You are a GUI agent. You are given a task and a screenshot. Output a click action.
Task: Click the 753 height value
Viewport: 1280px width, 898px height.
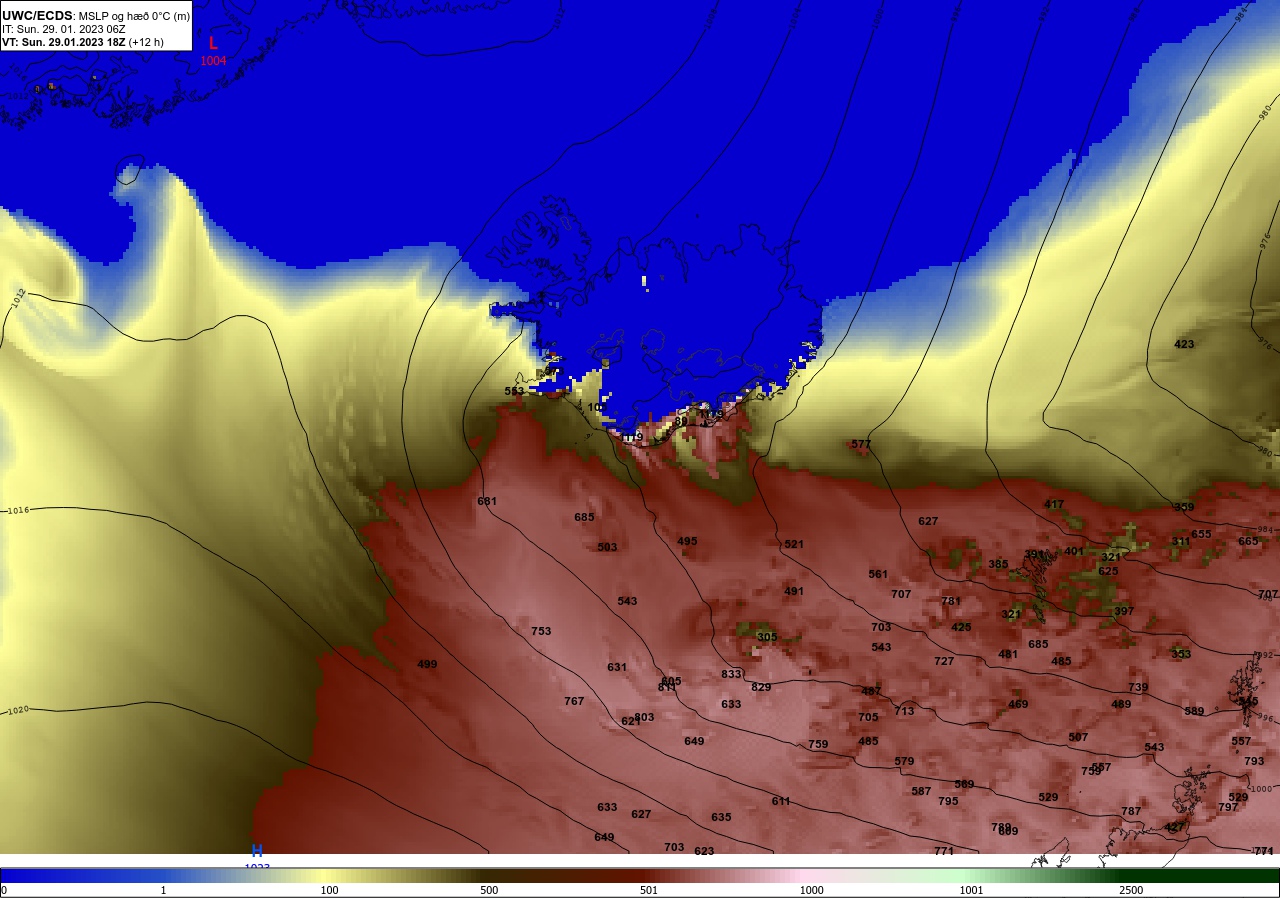click(541, 631)
